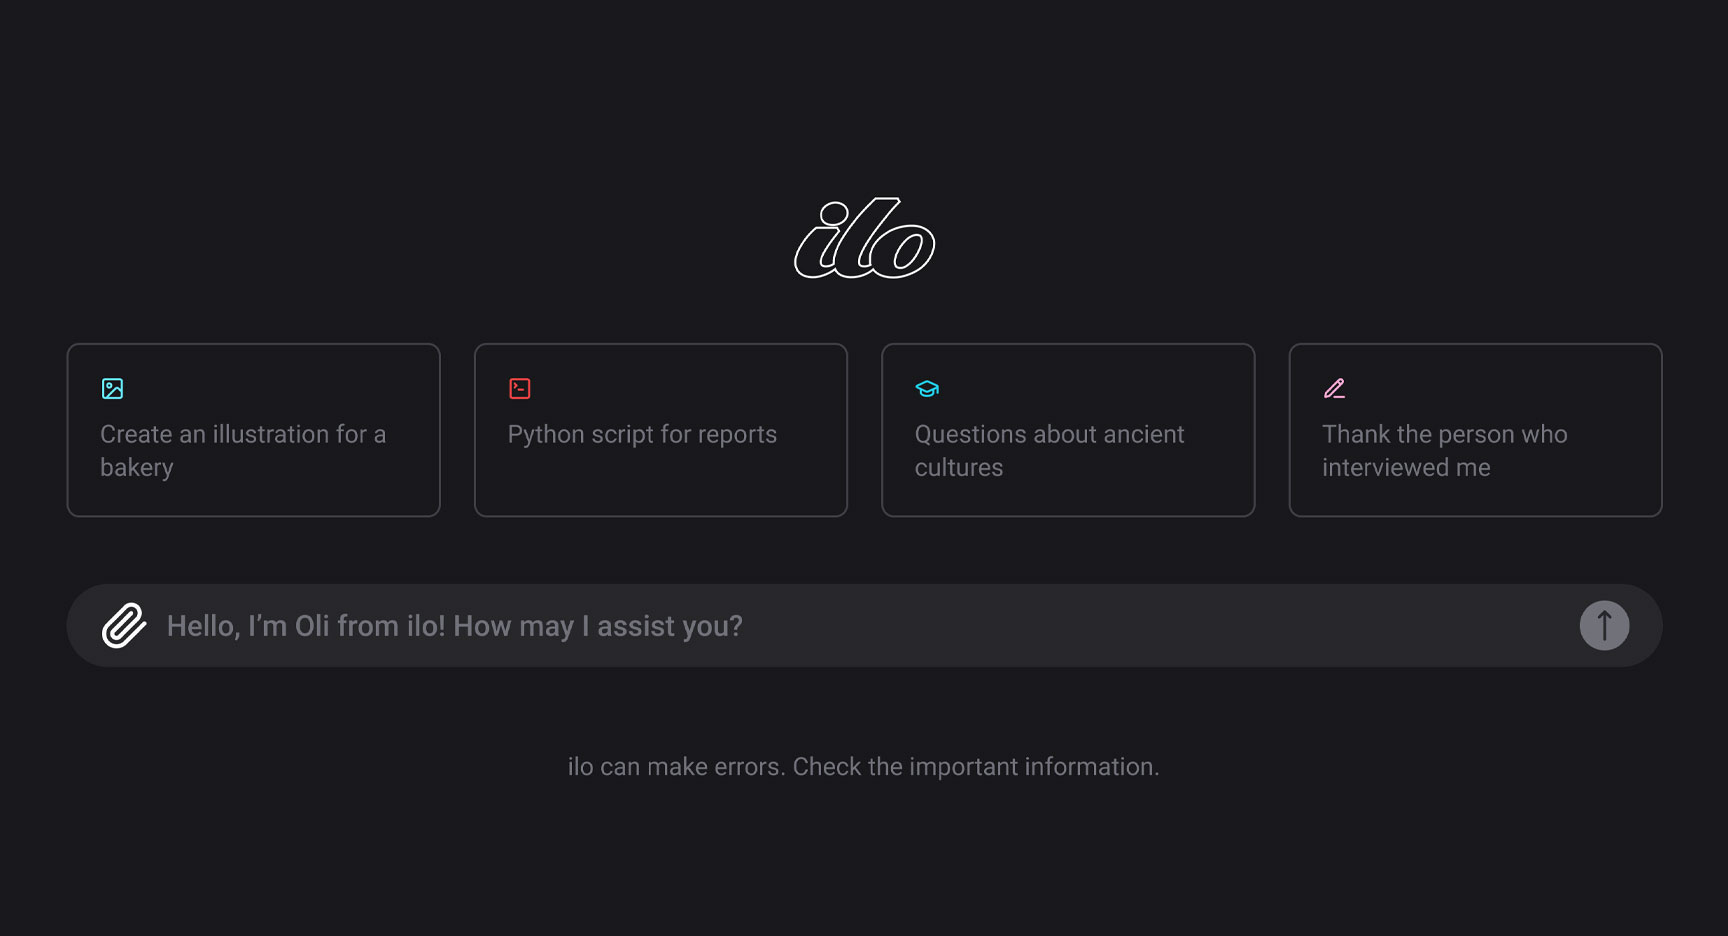1728x936 pixels.
Task: Click 'Create an illustration for a bakery' text
Action: [x=243, y=451]
